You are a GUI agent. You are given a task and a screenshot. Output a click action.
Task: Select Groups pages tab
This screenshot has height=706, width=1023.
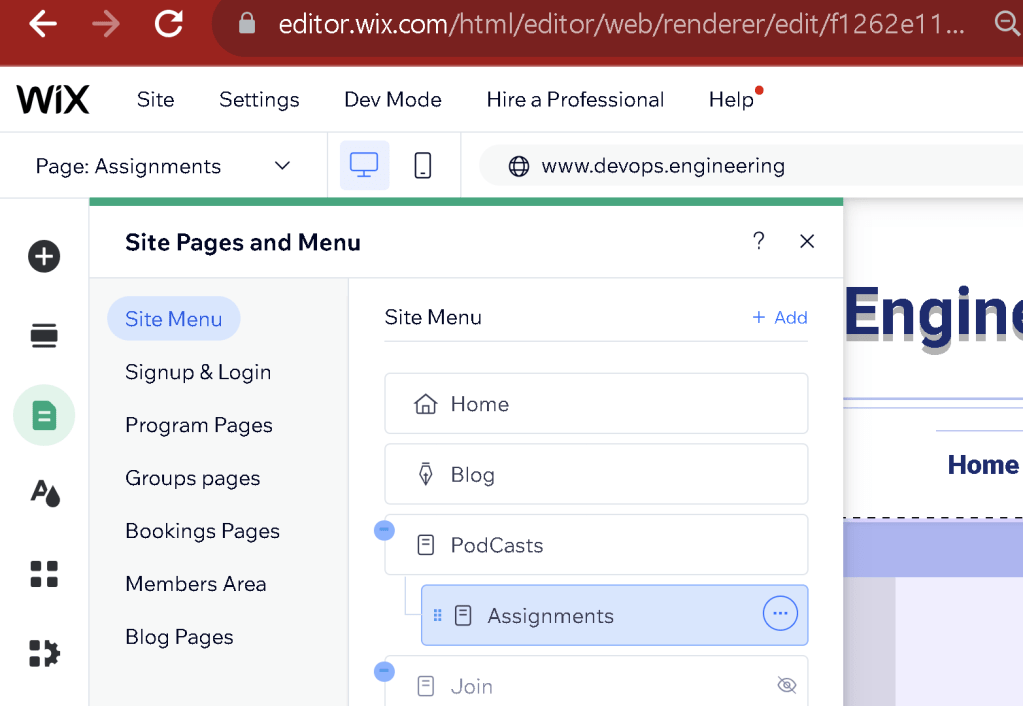click(x=192, y=478)
